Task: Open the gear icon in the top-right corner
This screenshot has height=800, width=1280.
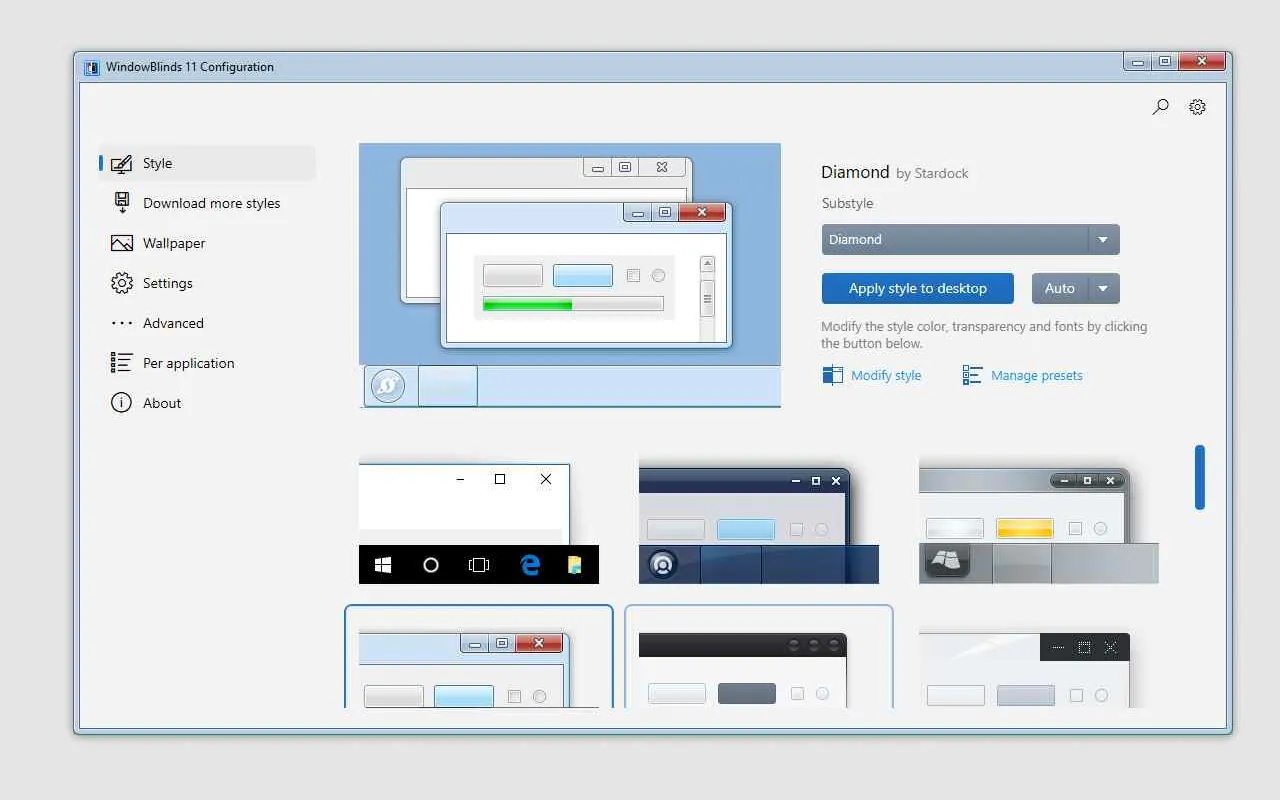Action: (x=1197, y=106)
